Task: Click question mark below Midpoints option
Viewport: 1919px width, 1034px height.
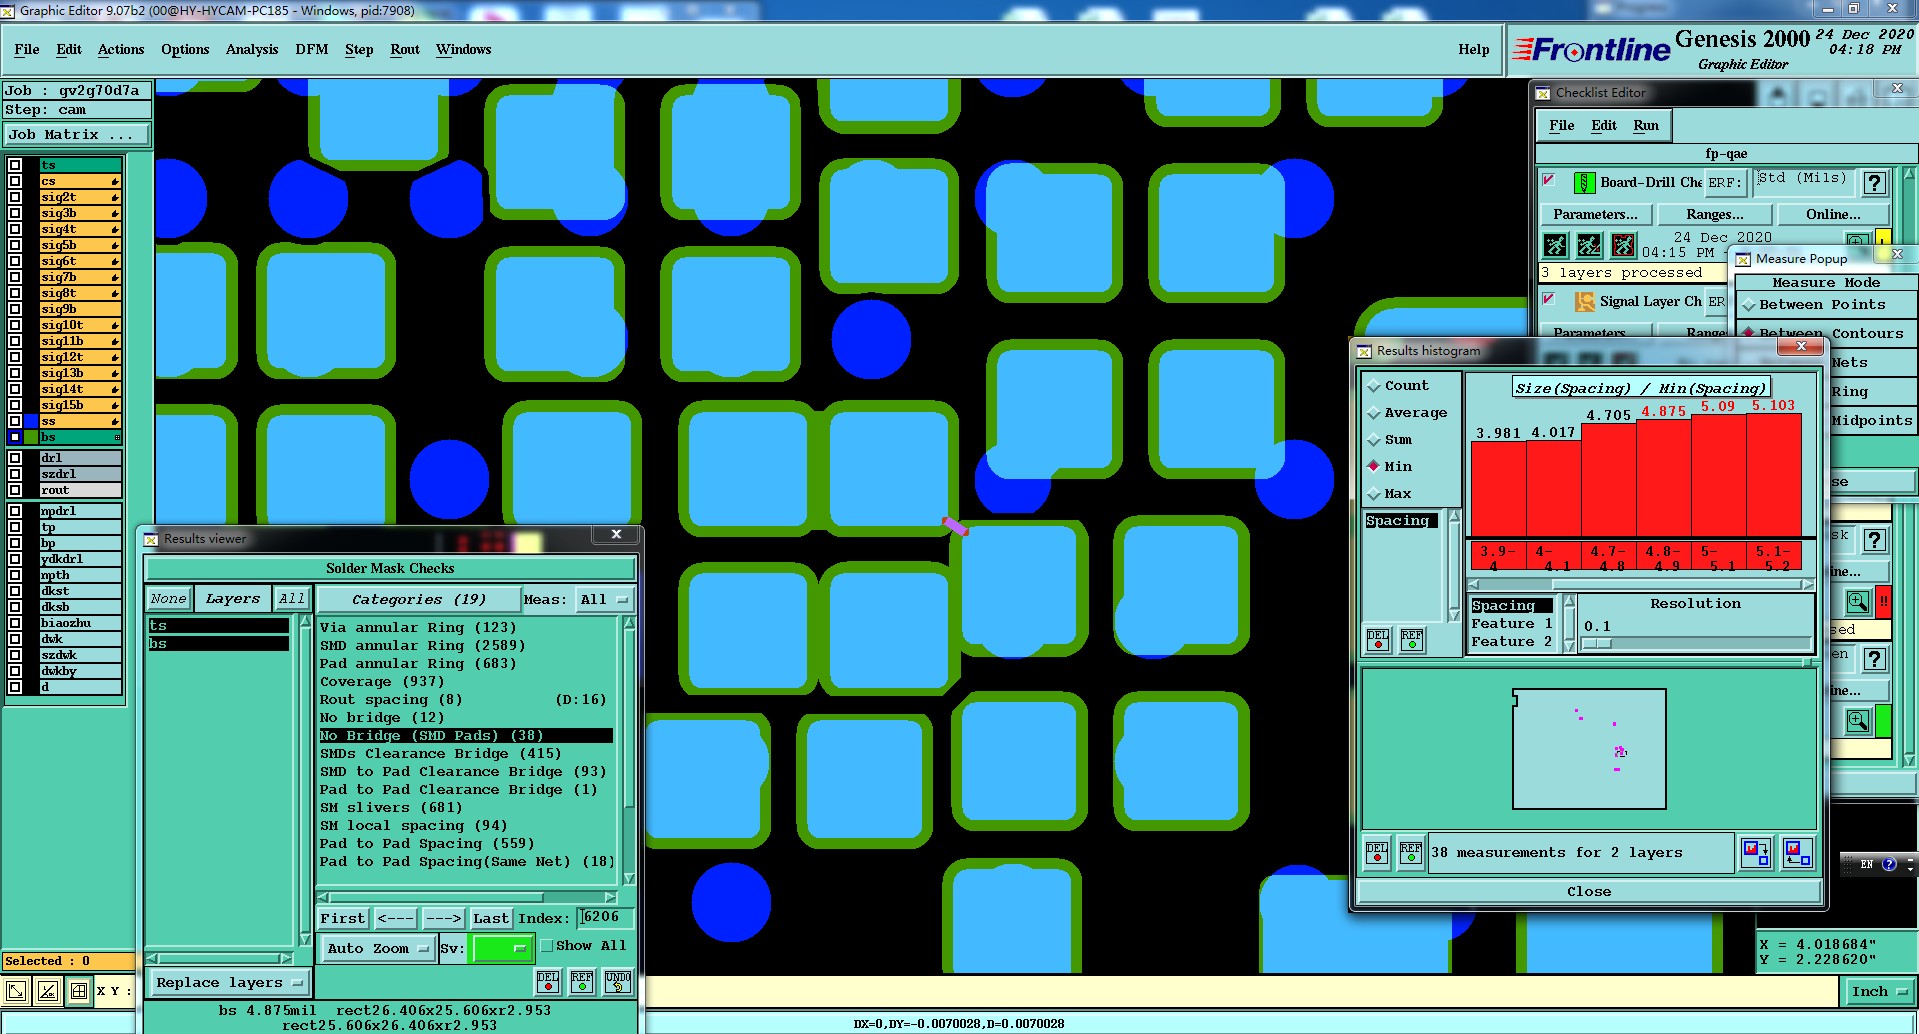Action: point(1875,540)
